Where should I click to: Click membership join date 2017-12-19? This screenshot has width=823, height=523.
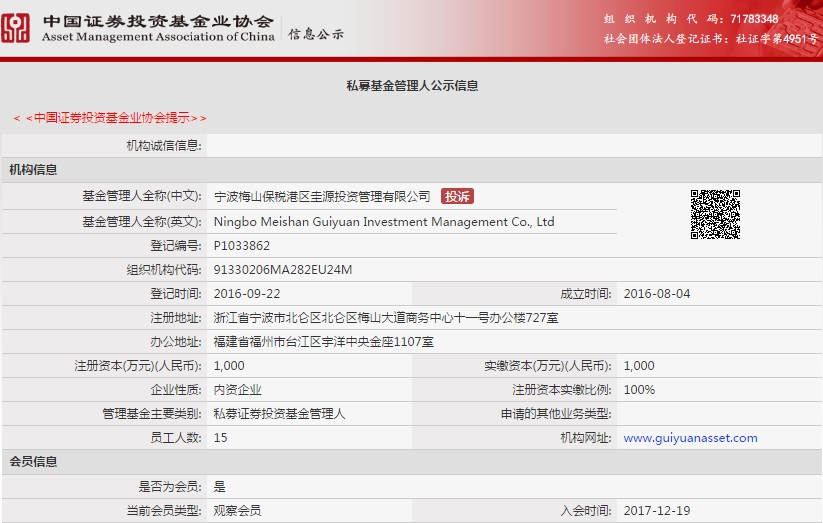(657, 510)
